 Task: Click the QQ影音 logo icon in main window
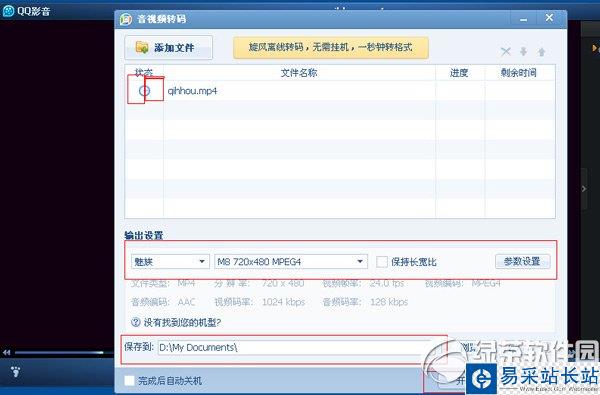click(x=8, y=11)
